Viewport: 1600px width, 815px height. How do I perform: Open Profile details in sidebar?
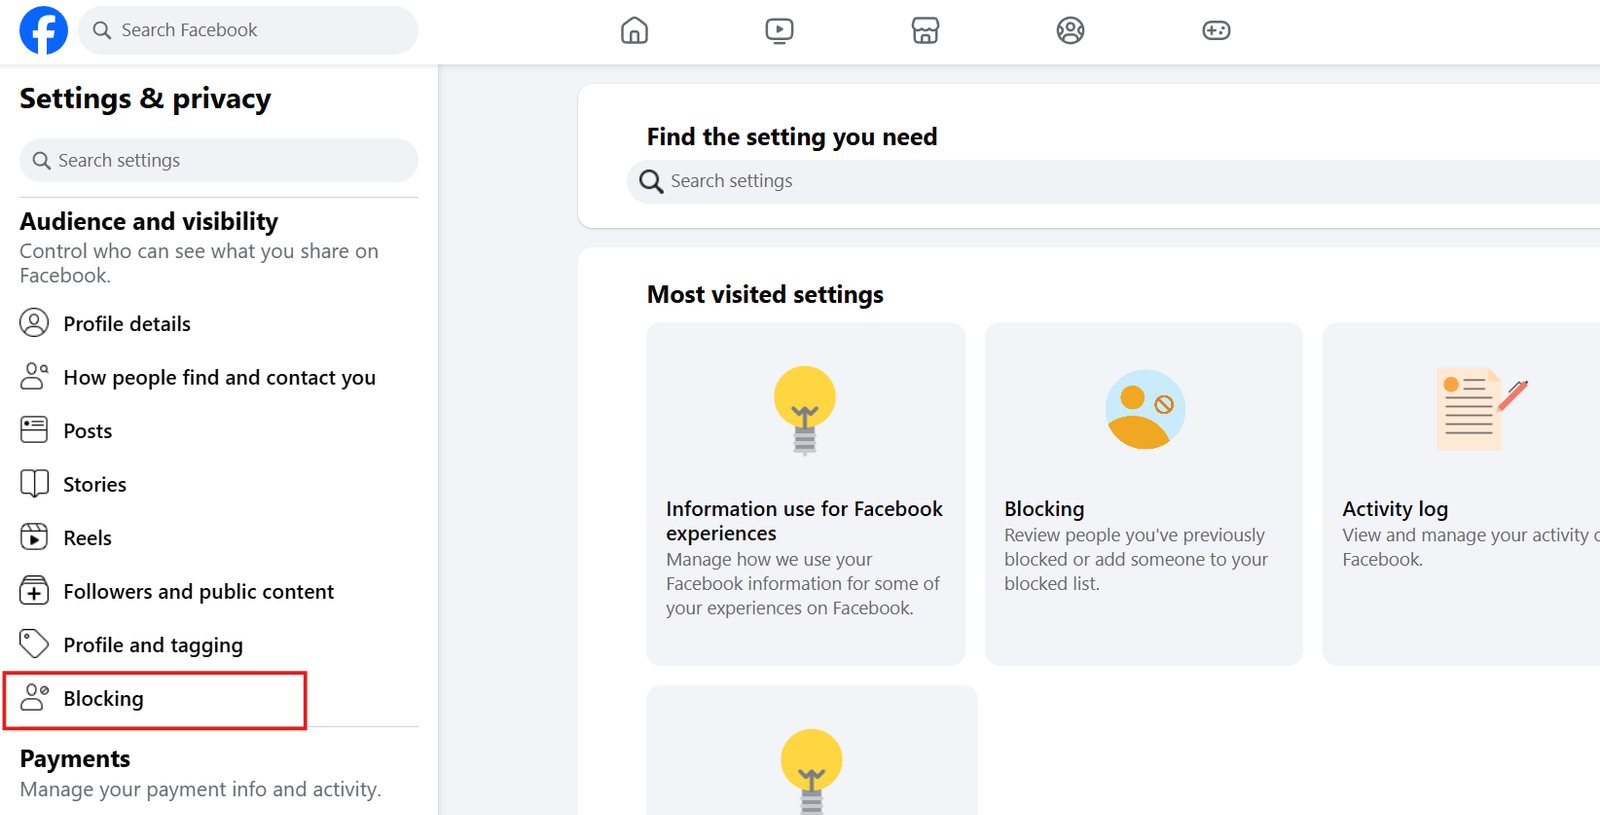[x=126, y=324]
